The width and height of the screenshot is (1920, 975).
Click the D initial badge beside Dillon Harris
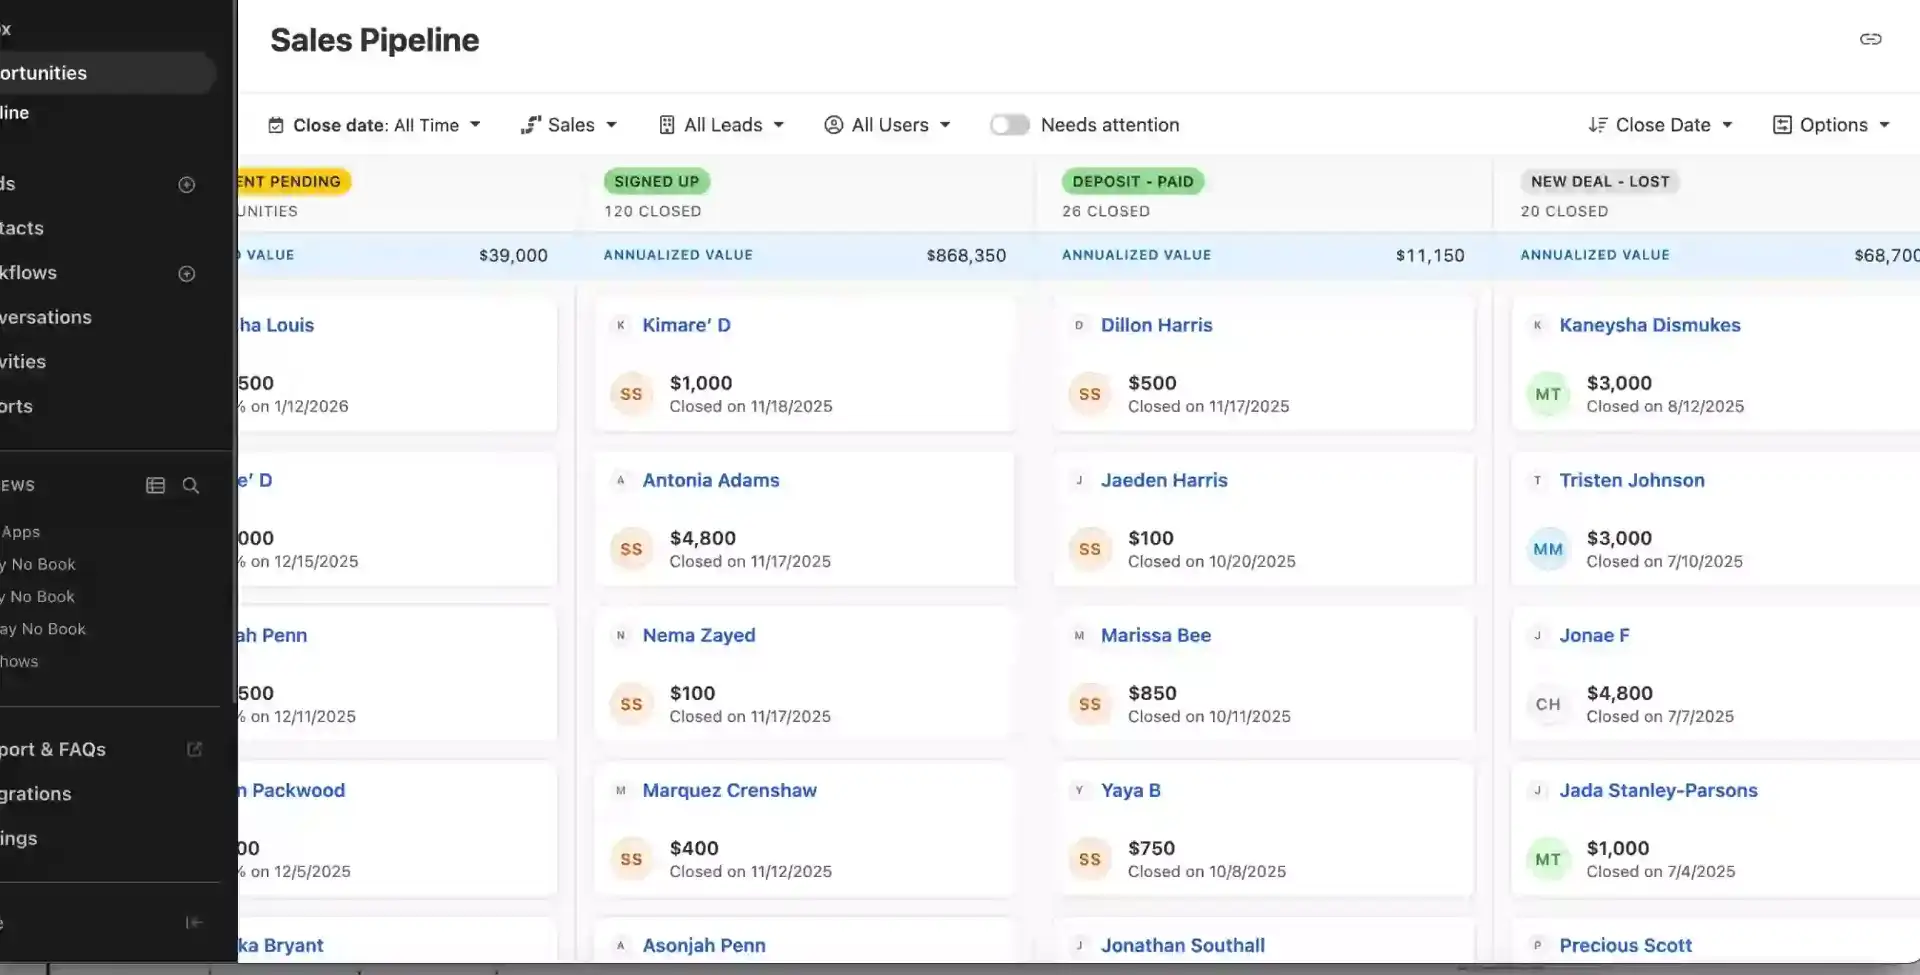coord(1079,325)
